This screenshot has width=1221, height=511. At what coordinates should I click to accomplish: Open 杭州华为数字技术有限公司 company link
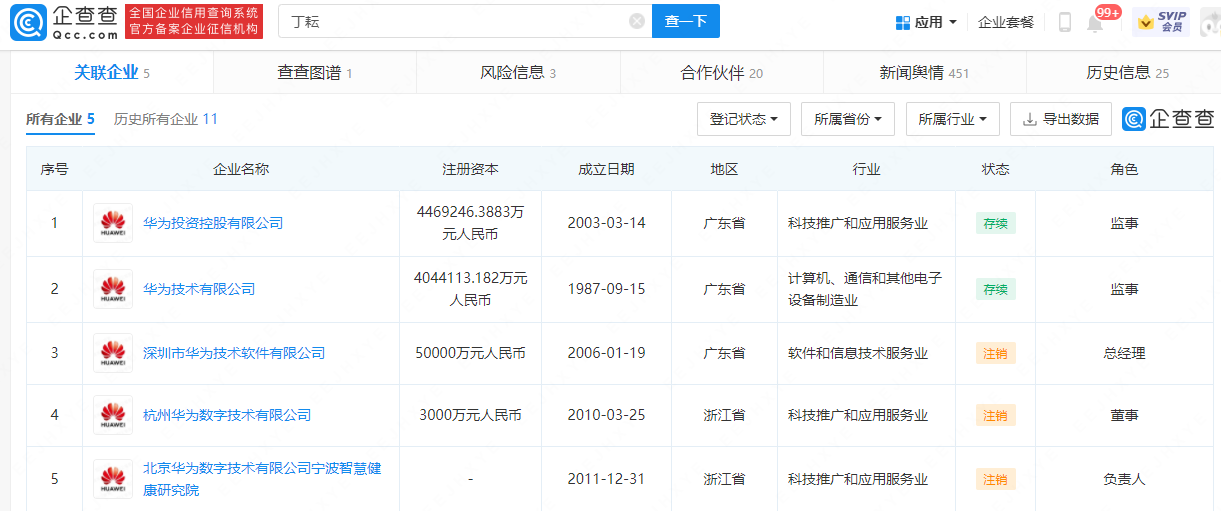(x=227, y=415)
